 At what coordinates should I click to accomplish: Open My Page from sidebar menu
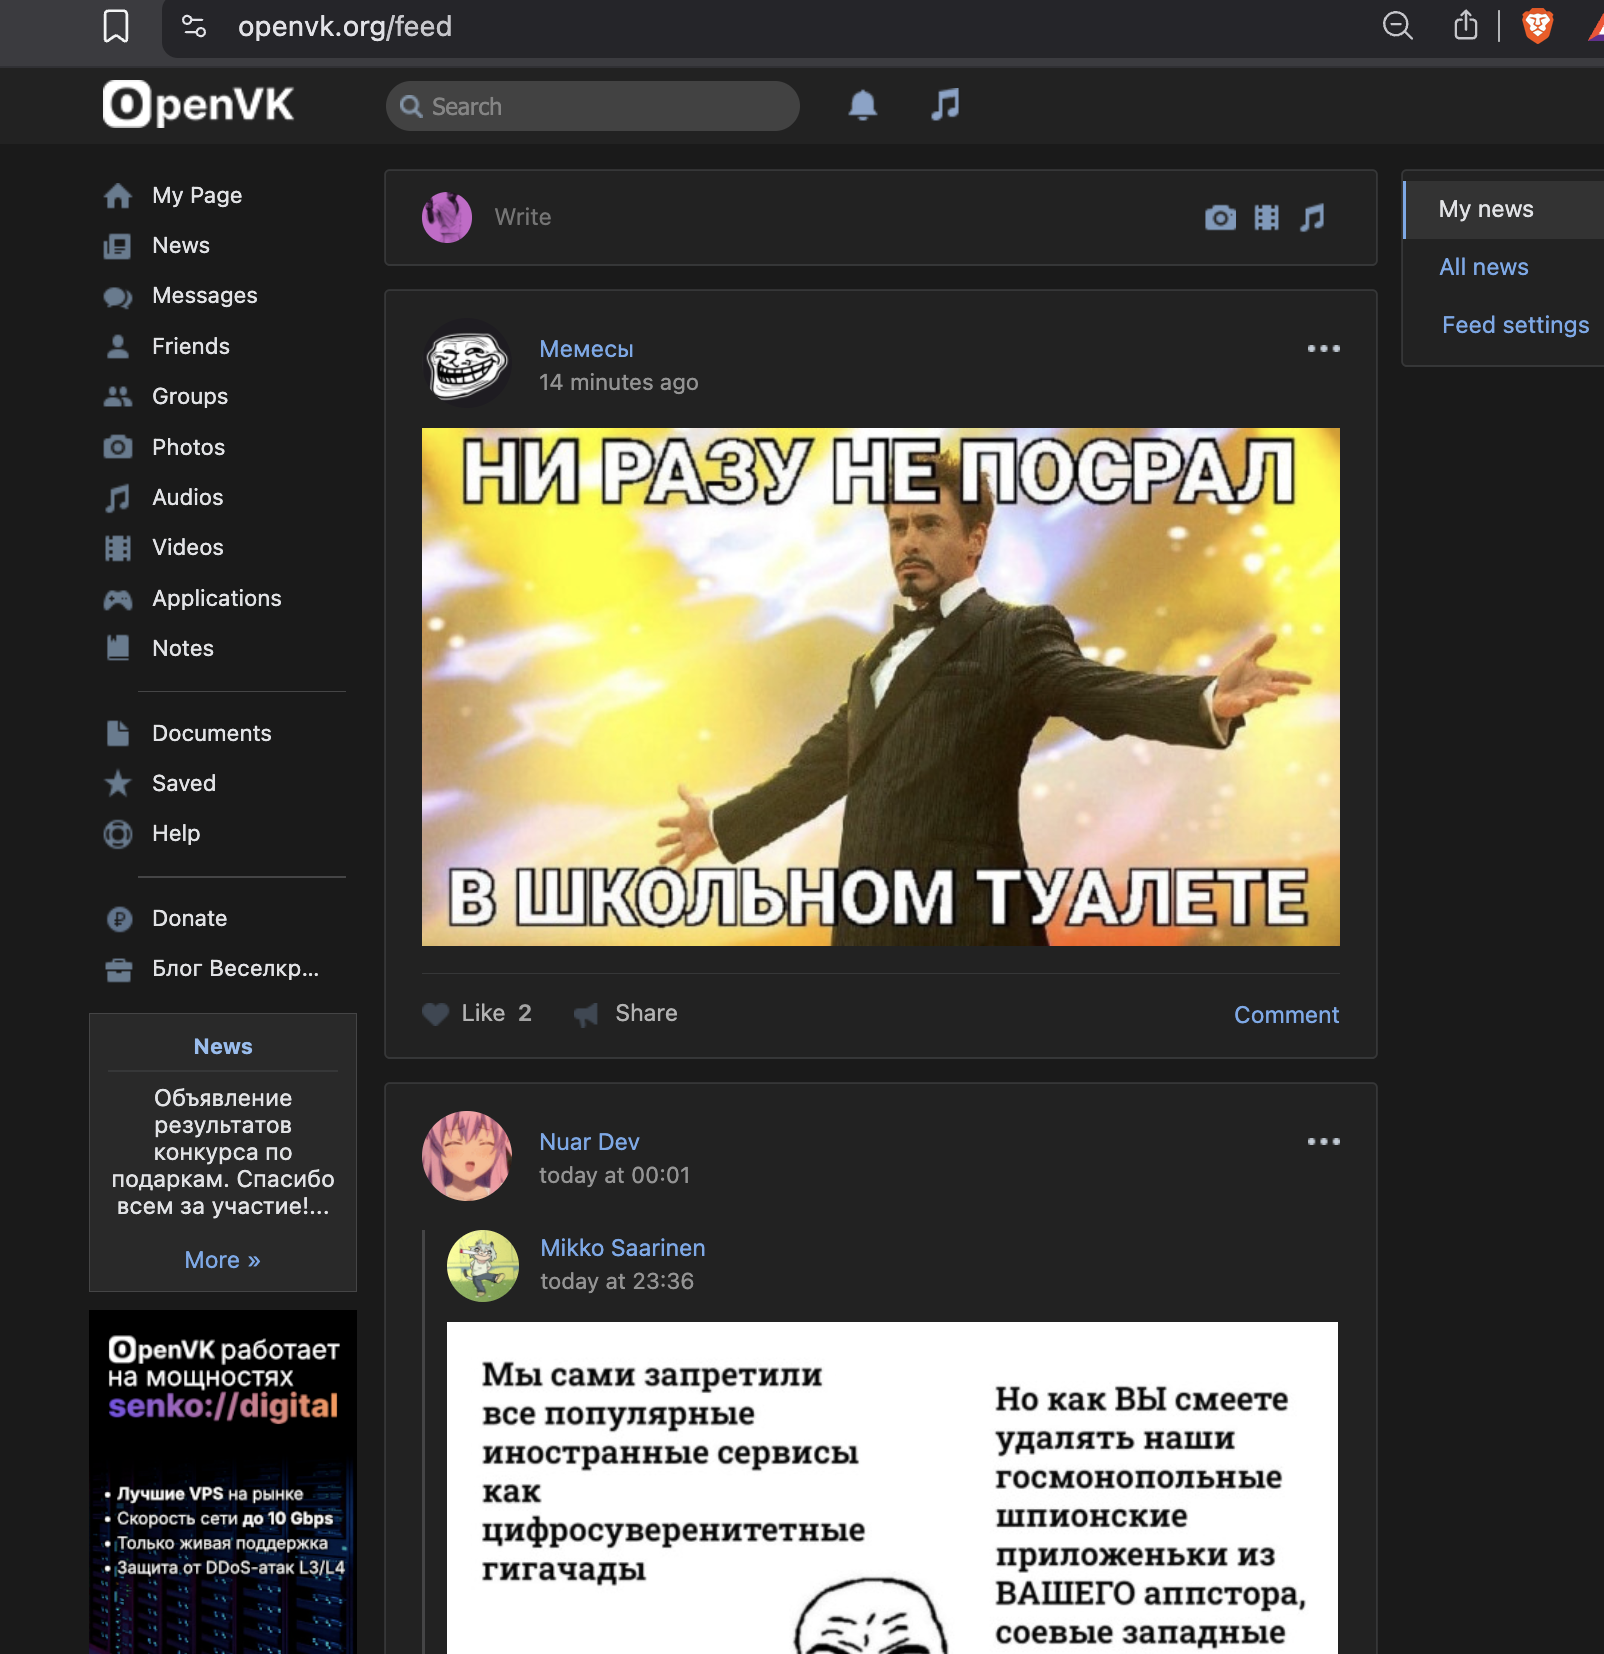[x=197, y=196]
